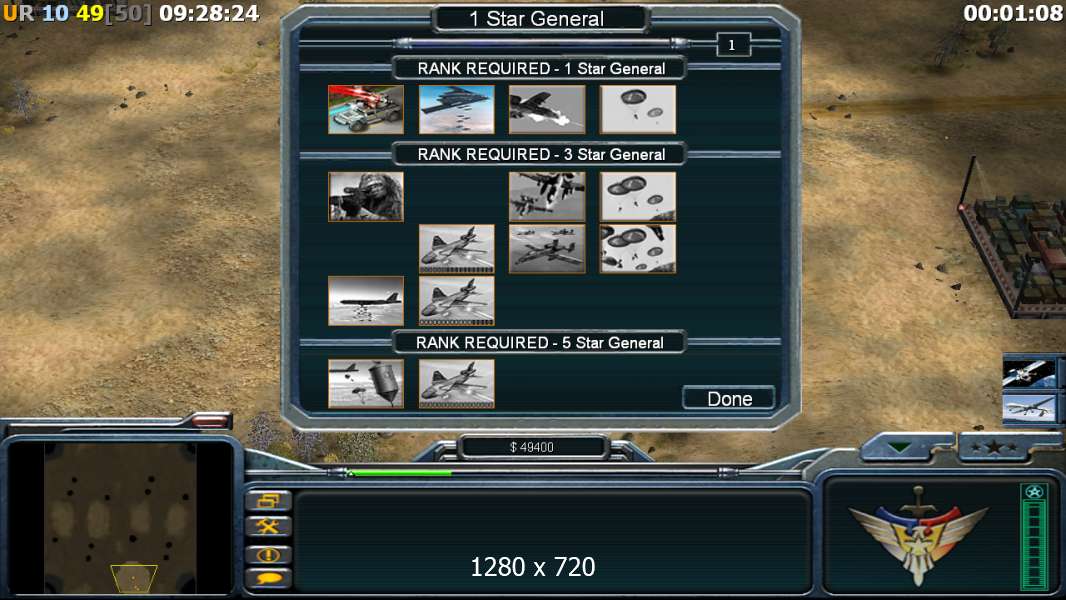The height and width of the screenshot is (600, 1066).
Task: Click the winged sword Generals emblem
Action: pyautogui.click(x=918, y=535)
